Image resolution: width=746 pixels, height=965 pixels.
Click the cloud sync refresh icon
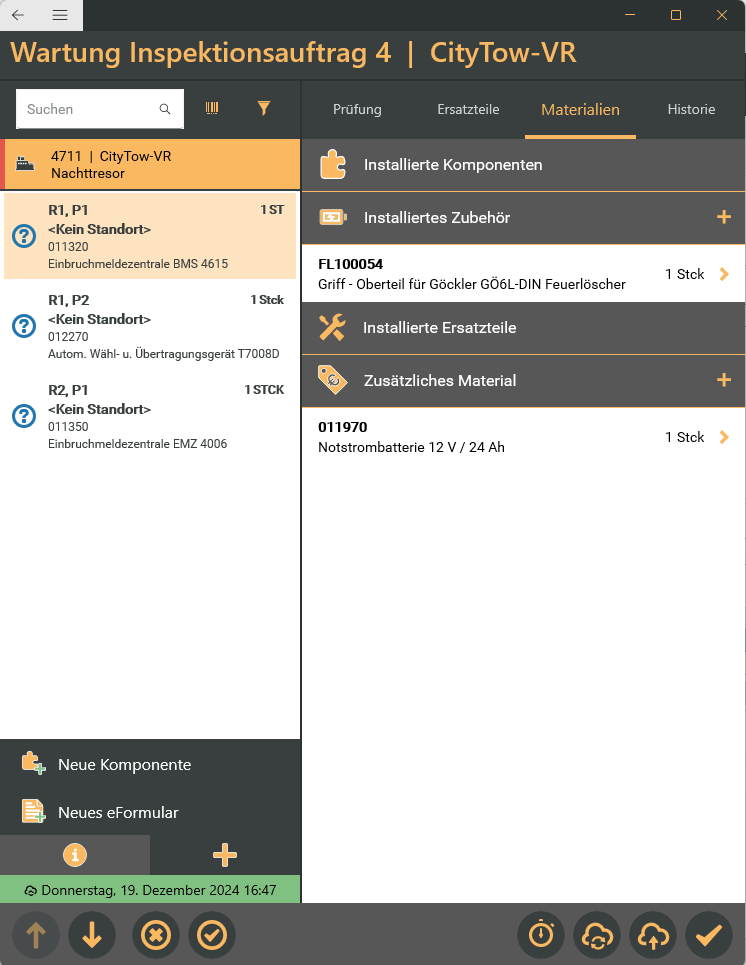pos(597,936)
